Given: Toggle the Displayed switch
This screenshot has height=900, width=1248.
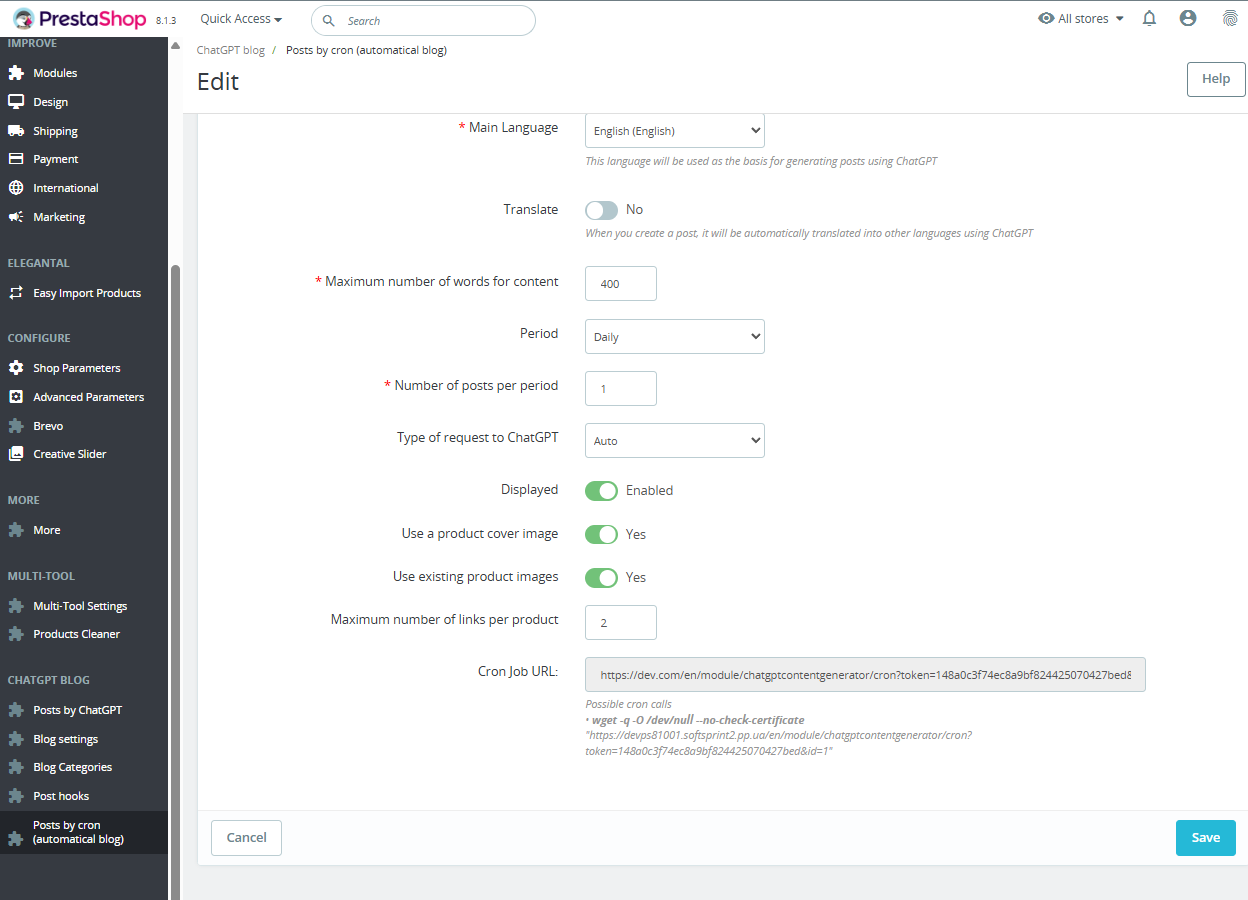Looking at the screenshot, I should [x=601, y=491].
